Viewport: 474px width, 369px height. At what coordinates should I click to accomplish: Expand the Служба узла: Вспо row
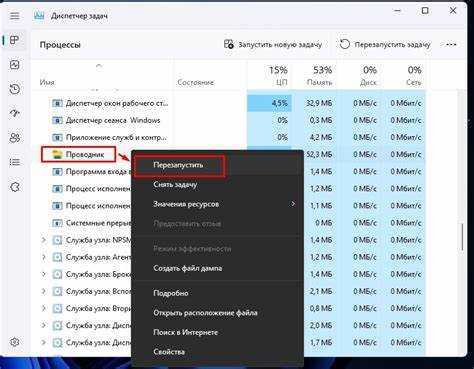click(44, 291)
